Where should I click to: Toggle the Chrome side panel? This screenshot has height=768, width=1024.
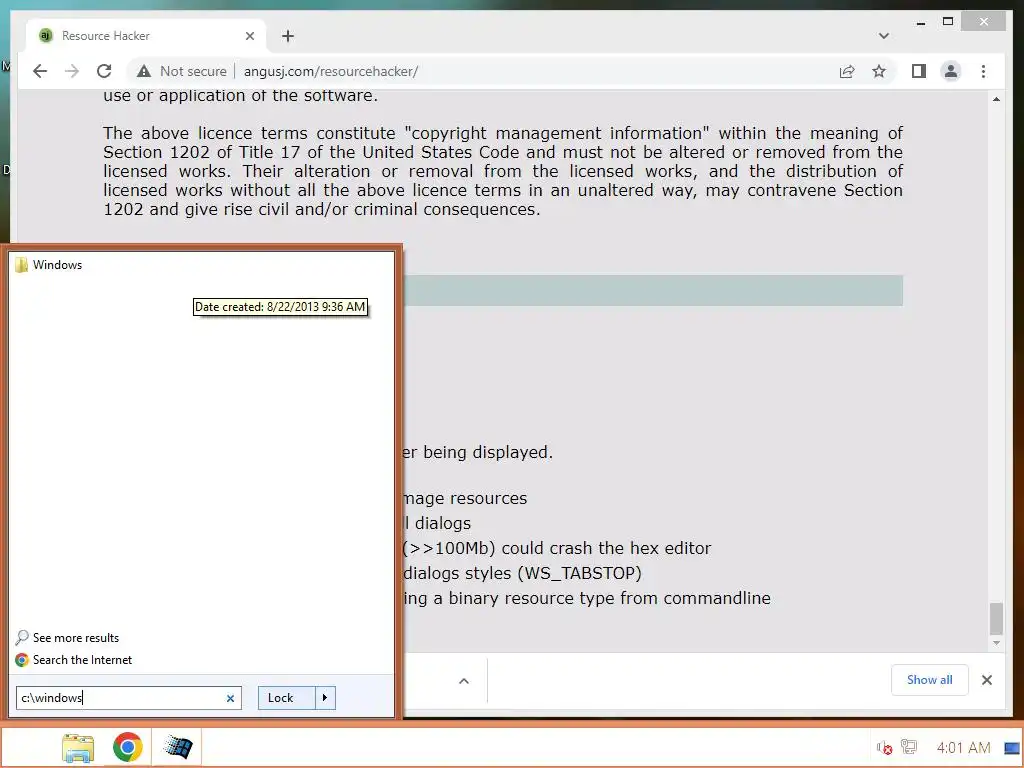(x=919, y=71)
